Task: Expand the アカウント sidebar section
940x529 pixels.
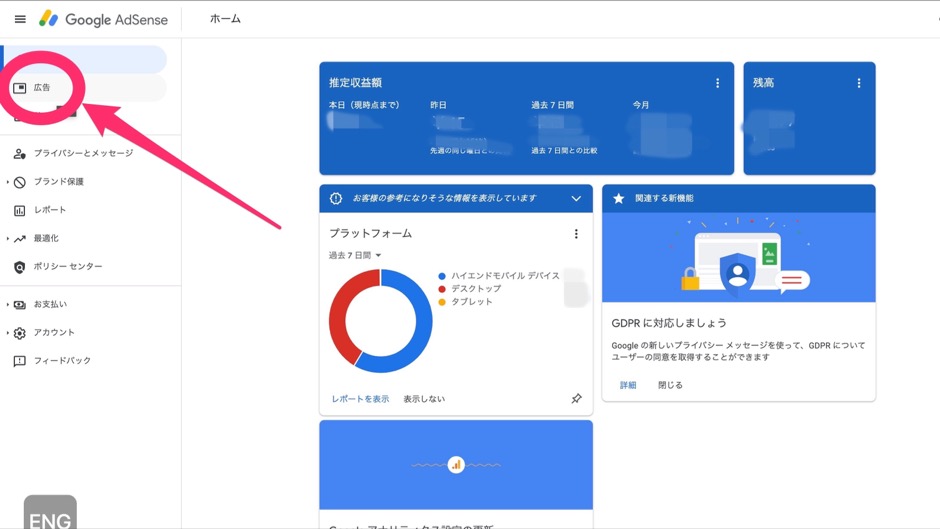Action: click(8, 333)
